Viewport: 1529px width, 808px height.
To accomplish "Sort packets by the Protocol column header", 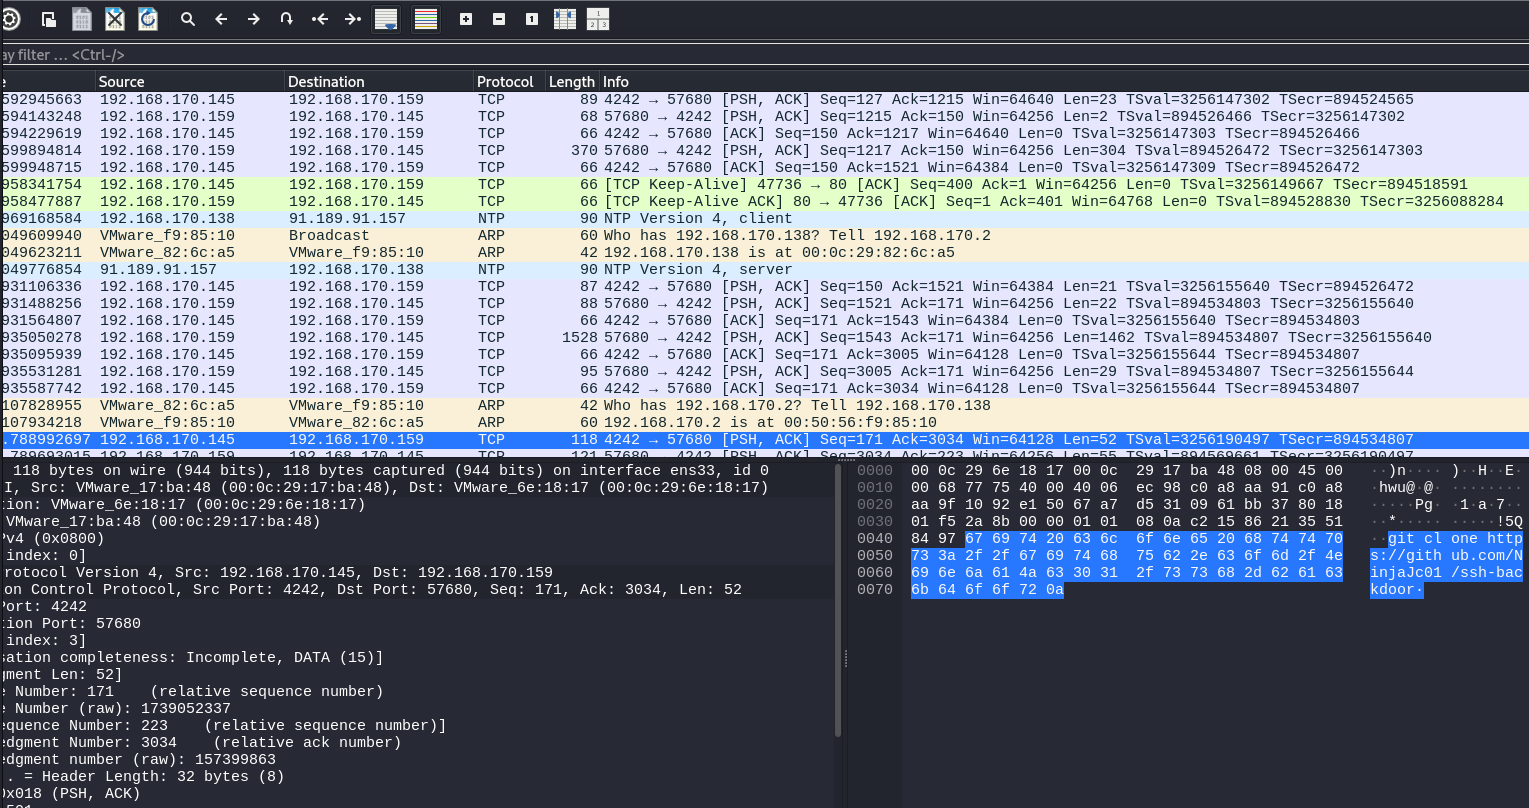I will coord(505,82).
